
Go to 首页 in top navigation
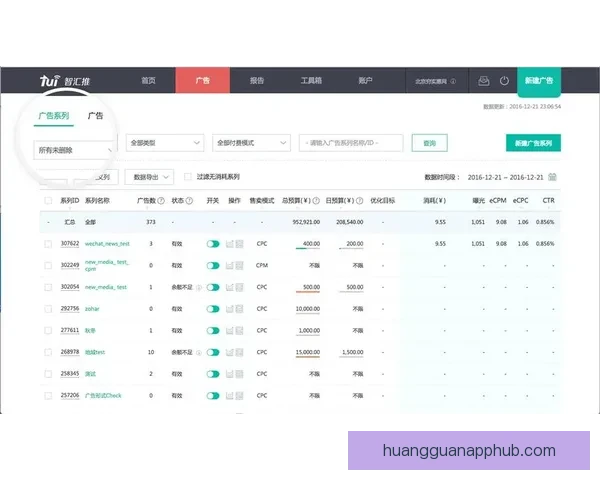coord(148,80)
